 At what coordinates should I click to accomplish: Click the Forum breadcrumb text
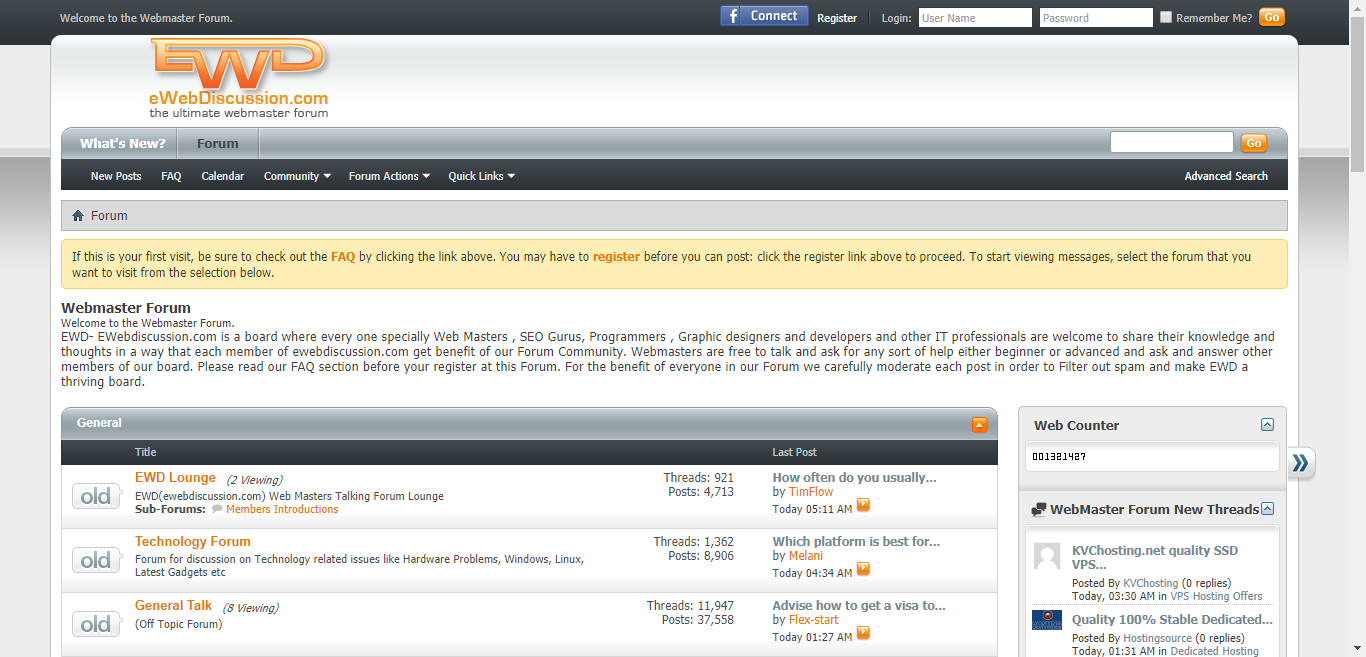point(109,216)
